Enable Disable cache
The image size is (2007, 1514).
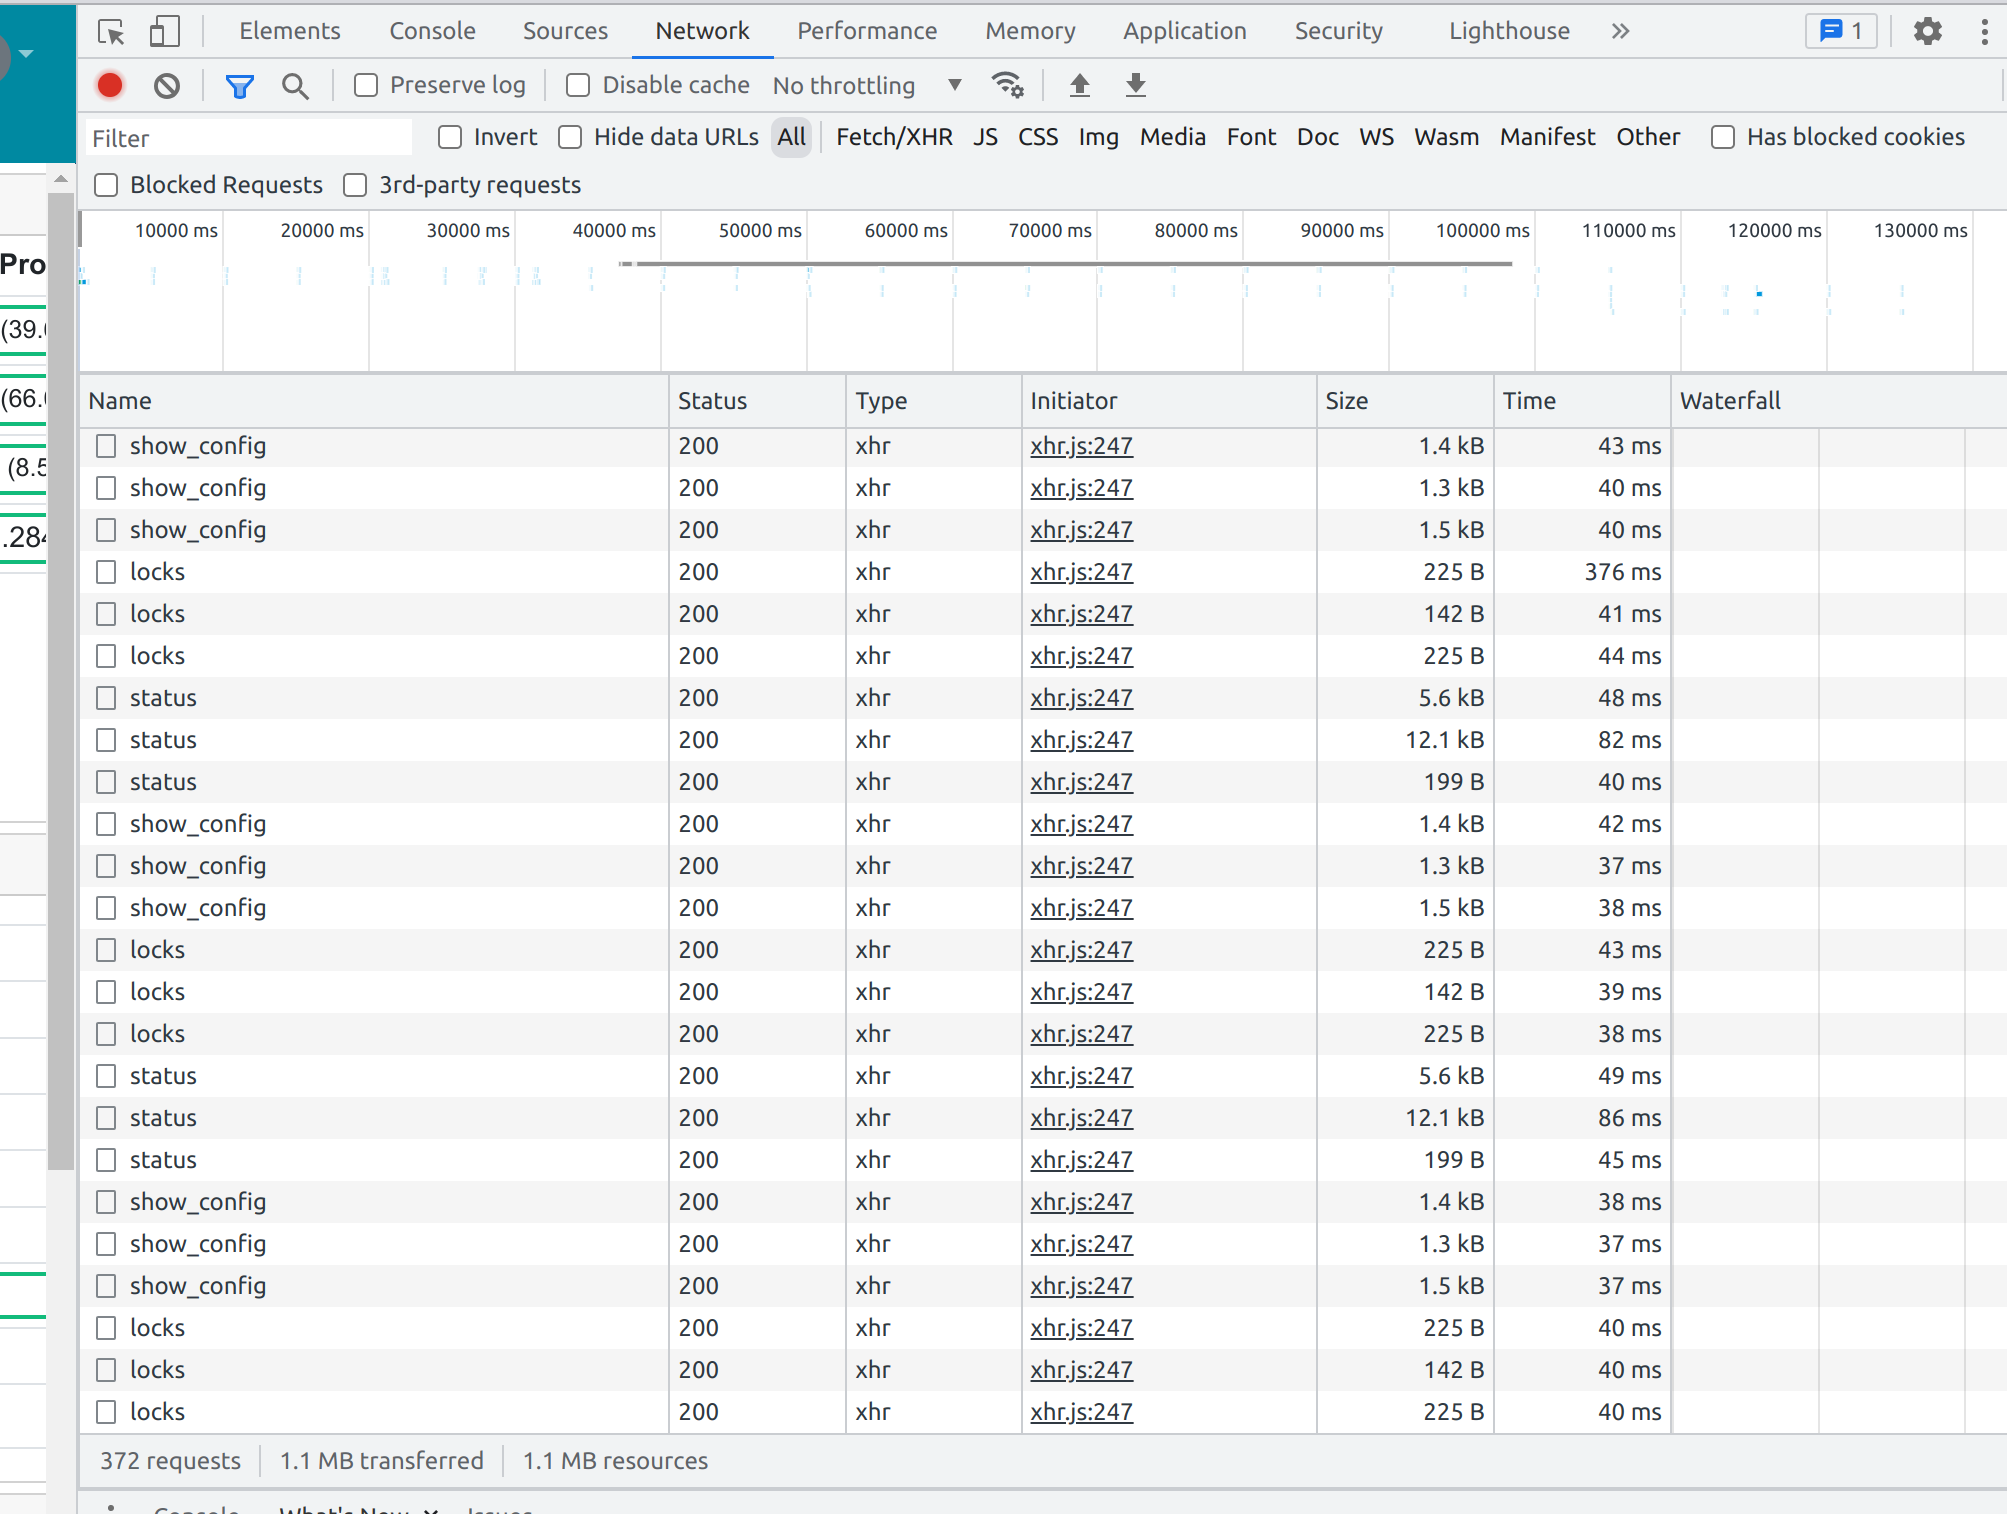click(578, 85)
